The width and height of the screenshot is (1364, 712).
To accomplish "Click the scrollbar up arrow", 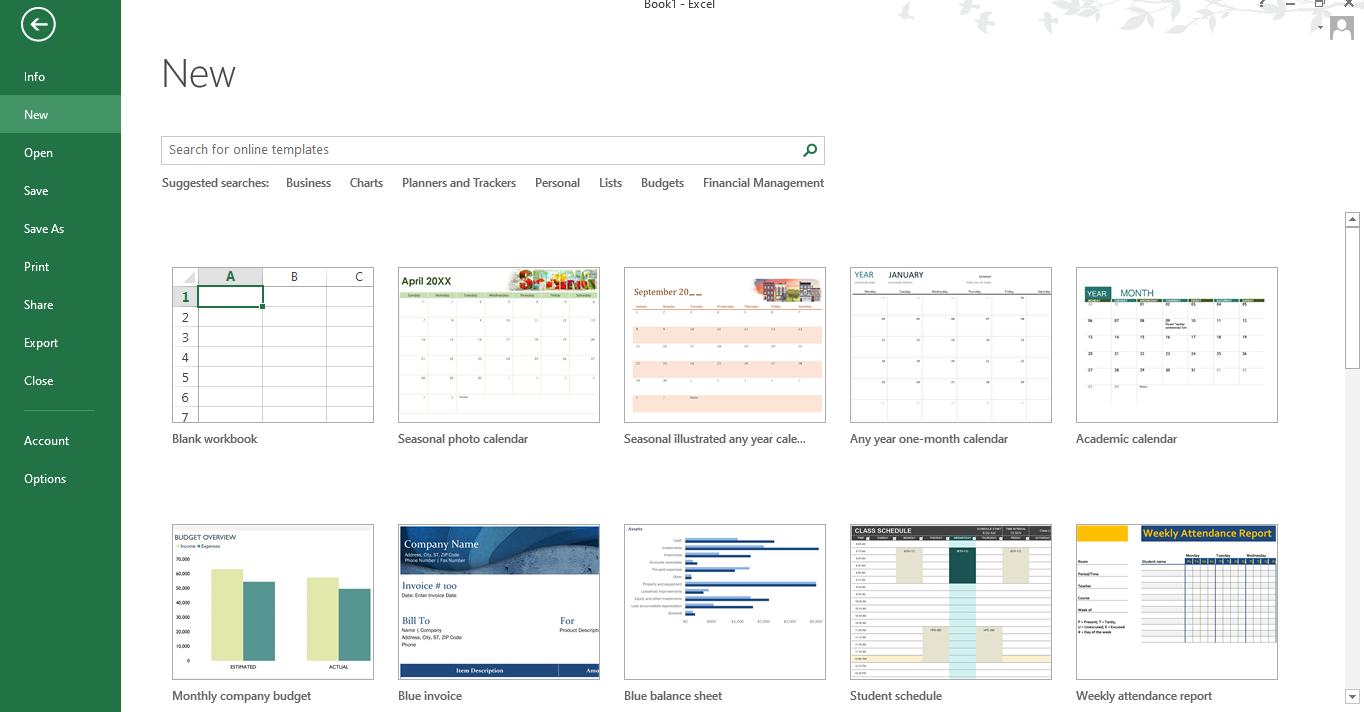I will (x=1352, y=218).
